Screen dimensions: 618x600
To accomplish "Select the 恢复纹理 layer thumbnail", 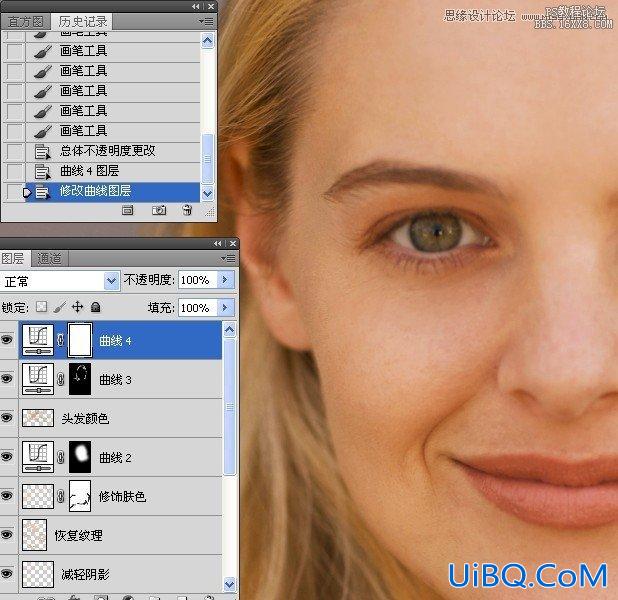I will click(x=34, y=535).
